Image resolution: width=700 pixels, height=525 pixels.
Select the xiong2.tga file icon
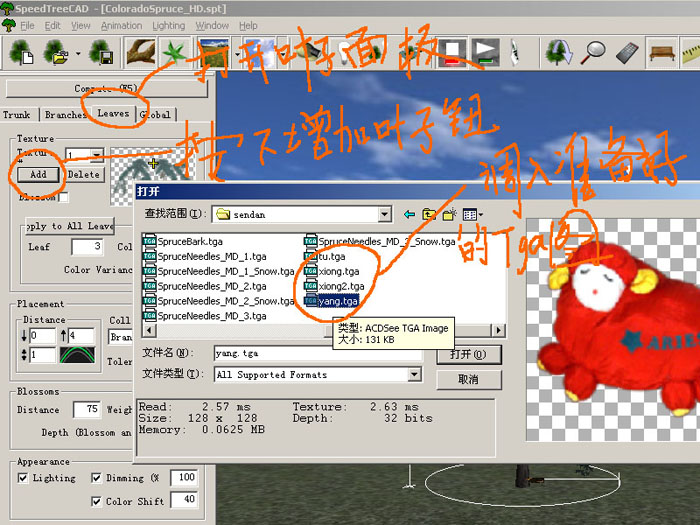311,286
